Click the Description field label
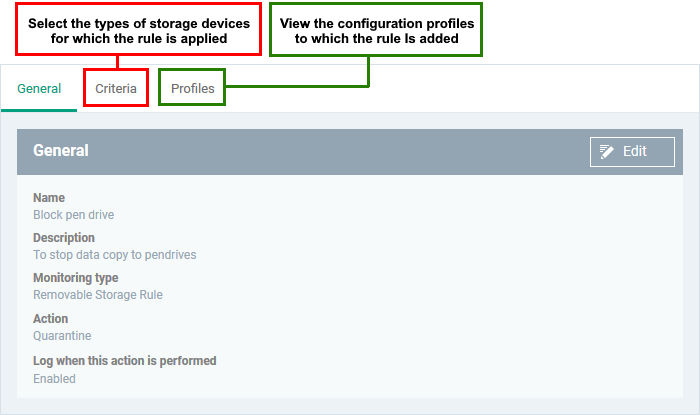 [64, 237]
